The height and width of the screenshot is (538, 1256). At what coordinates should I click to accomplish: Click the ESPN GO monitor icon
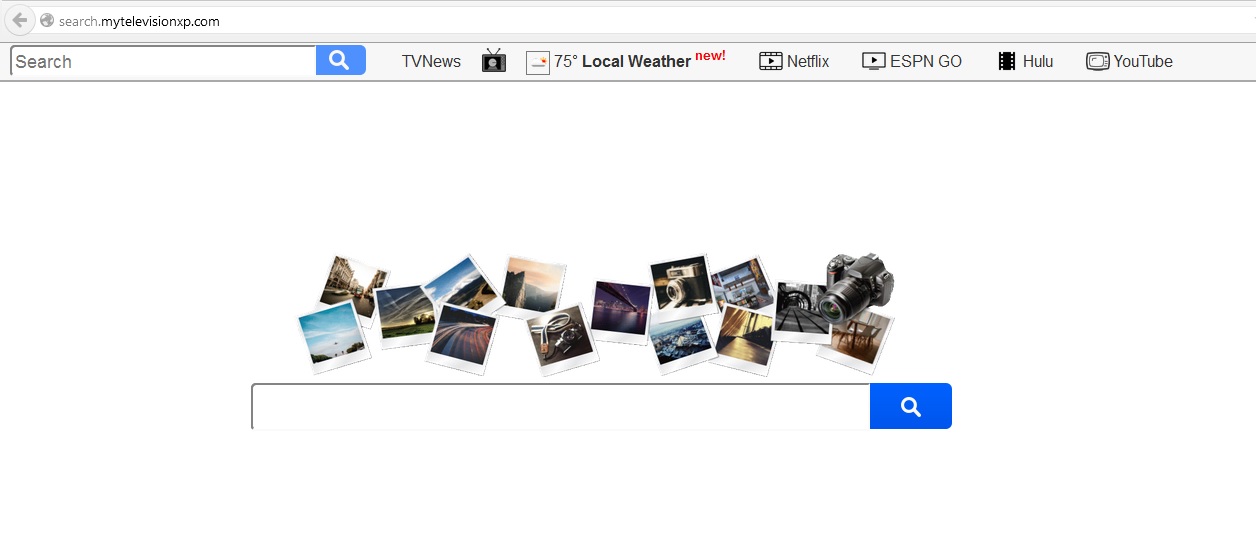874,61
